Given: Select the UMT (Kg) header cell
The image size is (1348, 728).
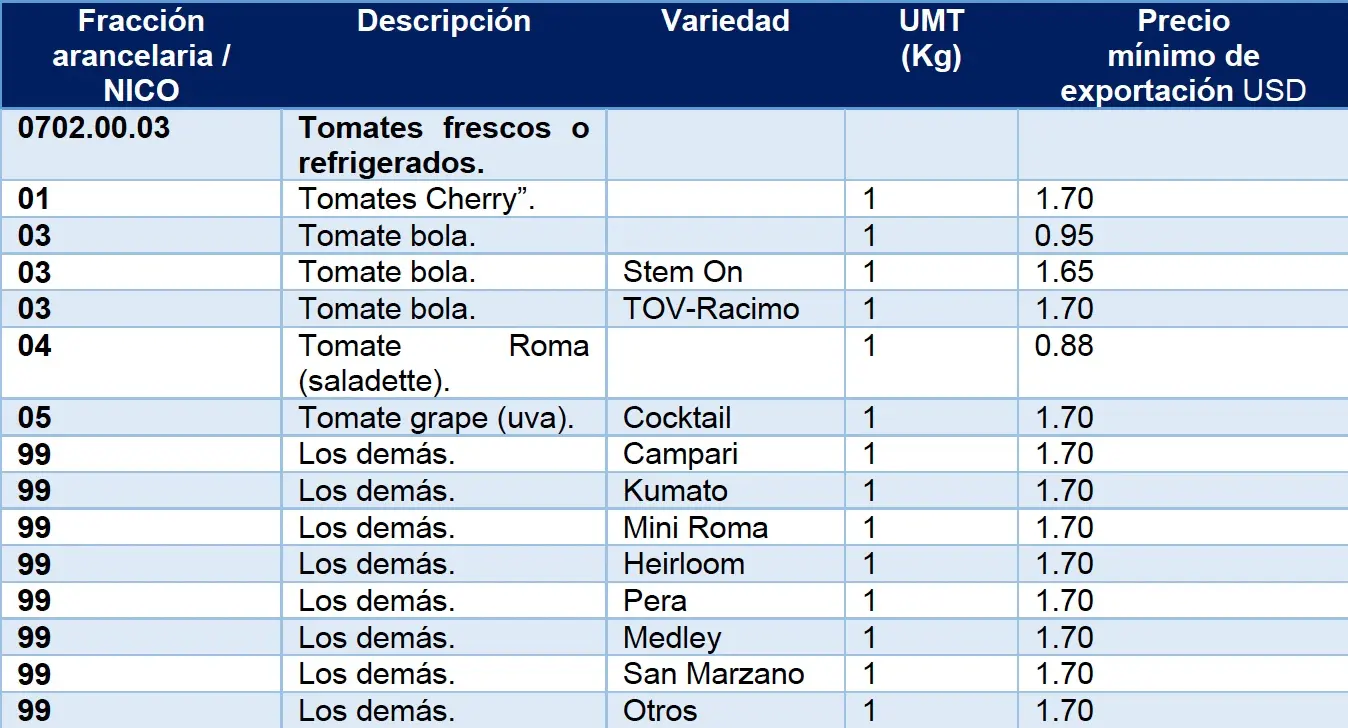Looking at the screenshot, I should click(x=931, y=55).
